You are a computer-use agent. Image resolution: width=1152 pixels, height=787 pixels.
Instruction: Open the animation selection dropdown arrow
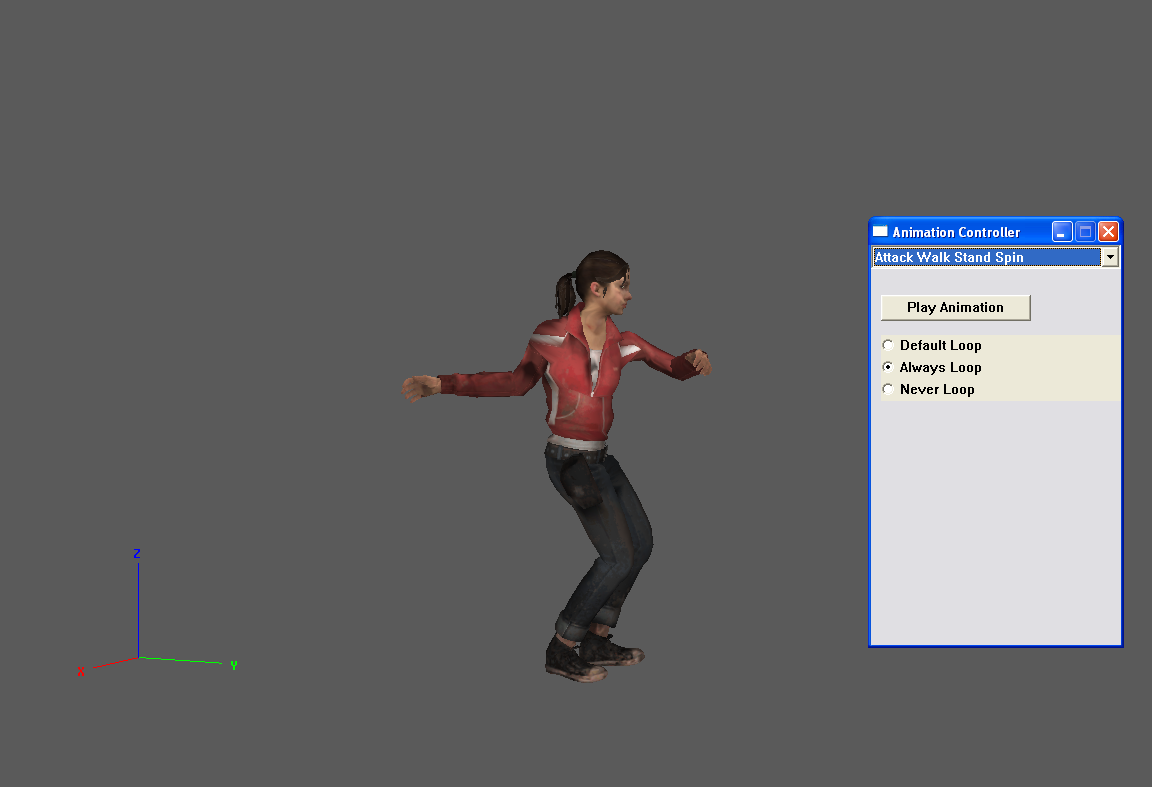tap(1110, 257)
